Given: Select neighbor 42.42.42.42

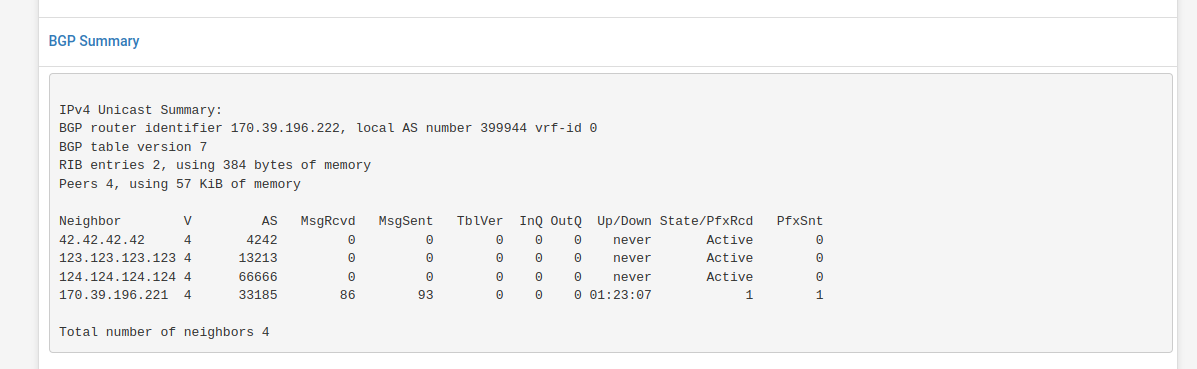Looking at the screenshot, I should tap(102, 240).
